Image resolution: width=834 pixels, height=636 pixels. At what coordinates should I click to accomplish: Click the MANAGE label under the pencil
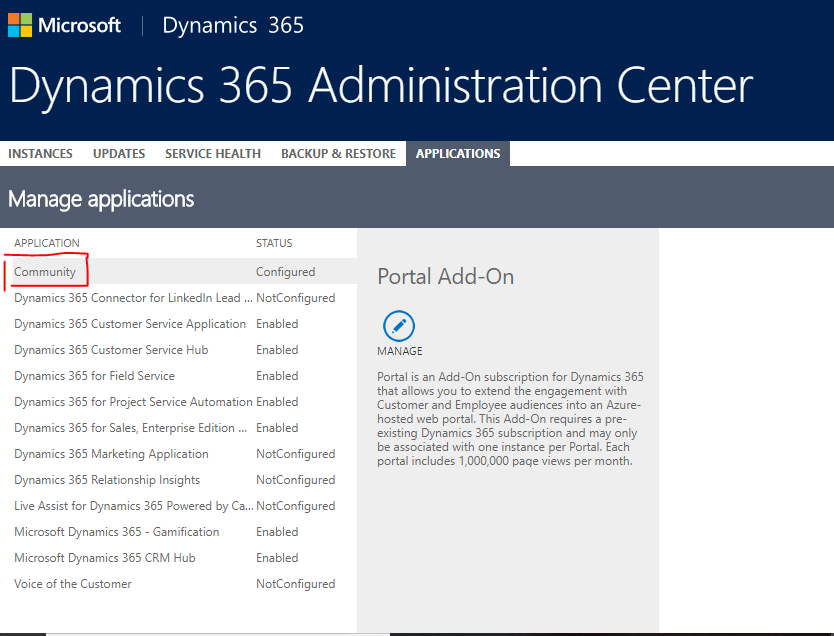pyautogui.click(x=400, y=351)
